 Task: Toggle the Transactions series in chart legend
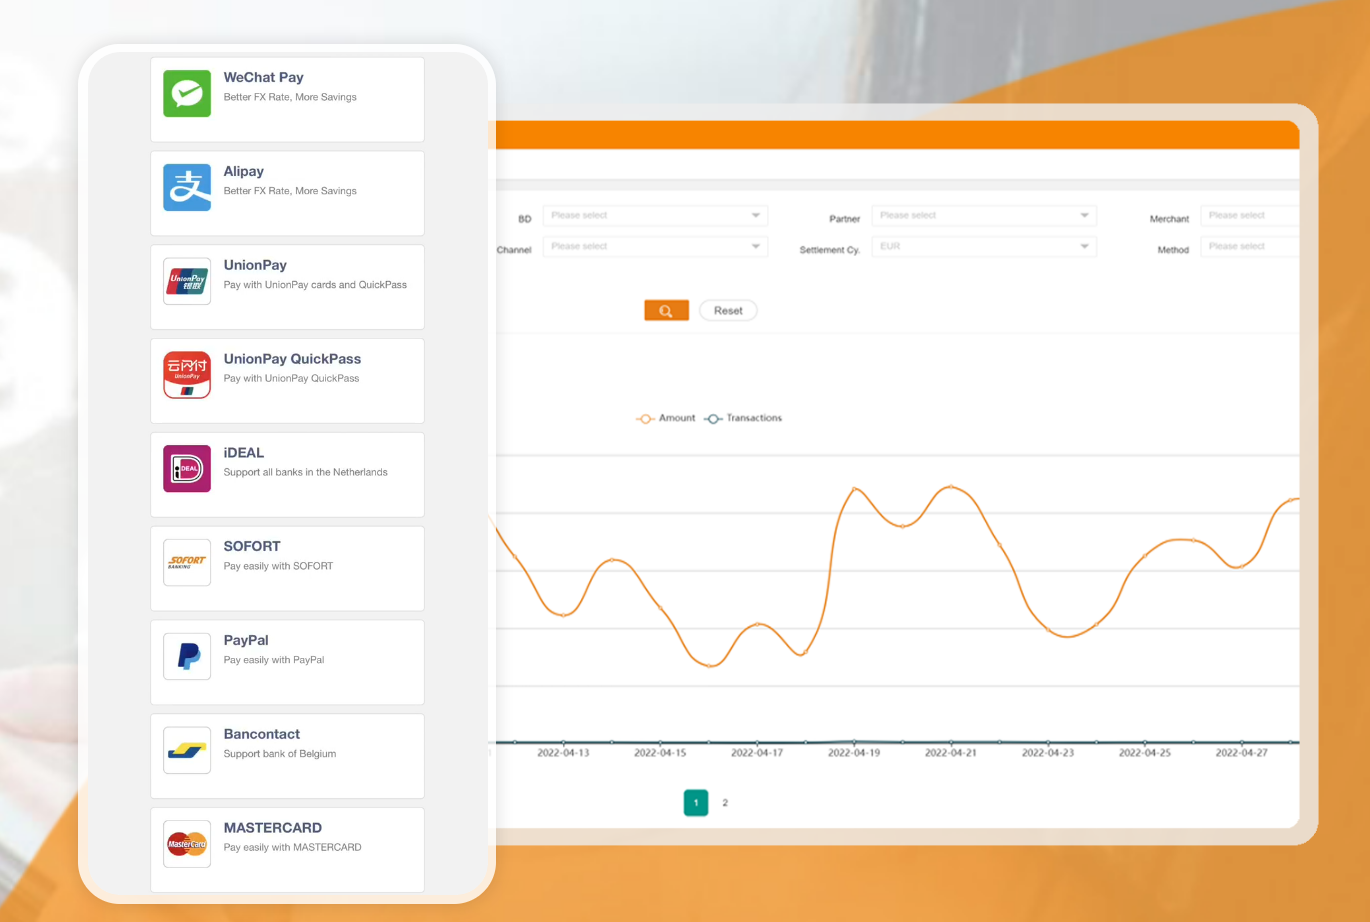point(743,418)
